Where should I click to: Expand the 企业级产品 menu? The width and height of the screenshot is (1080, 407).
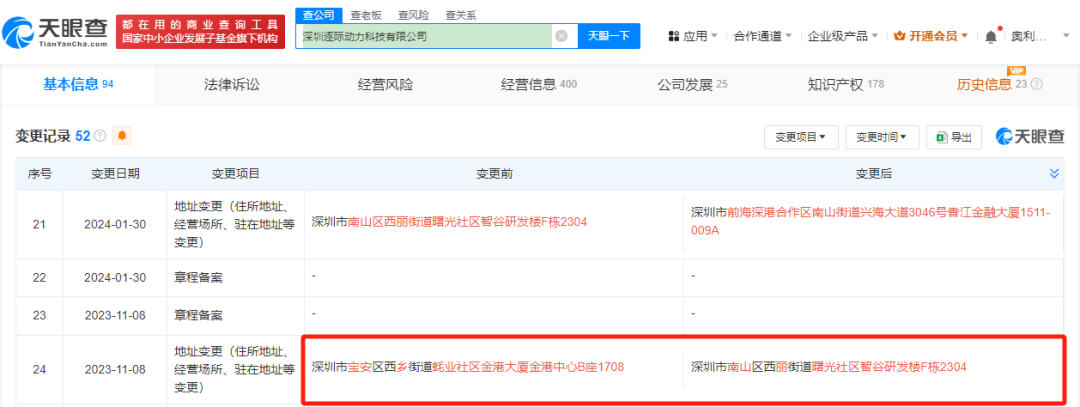[842, 36]
